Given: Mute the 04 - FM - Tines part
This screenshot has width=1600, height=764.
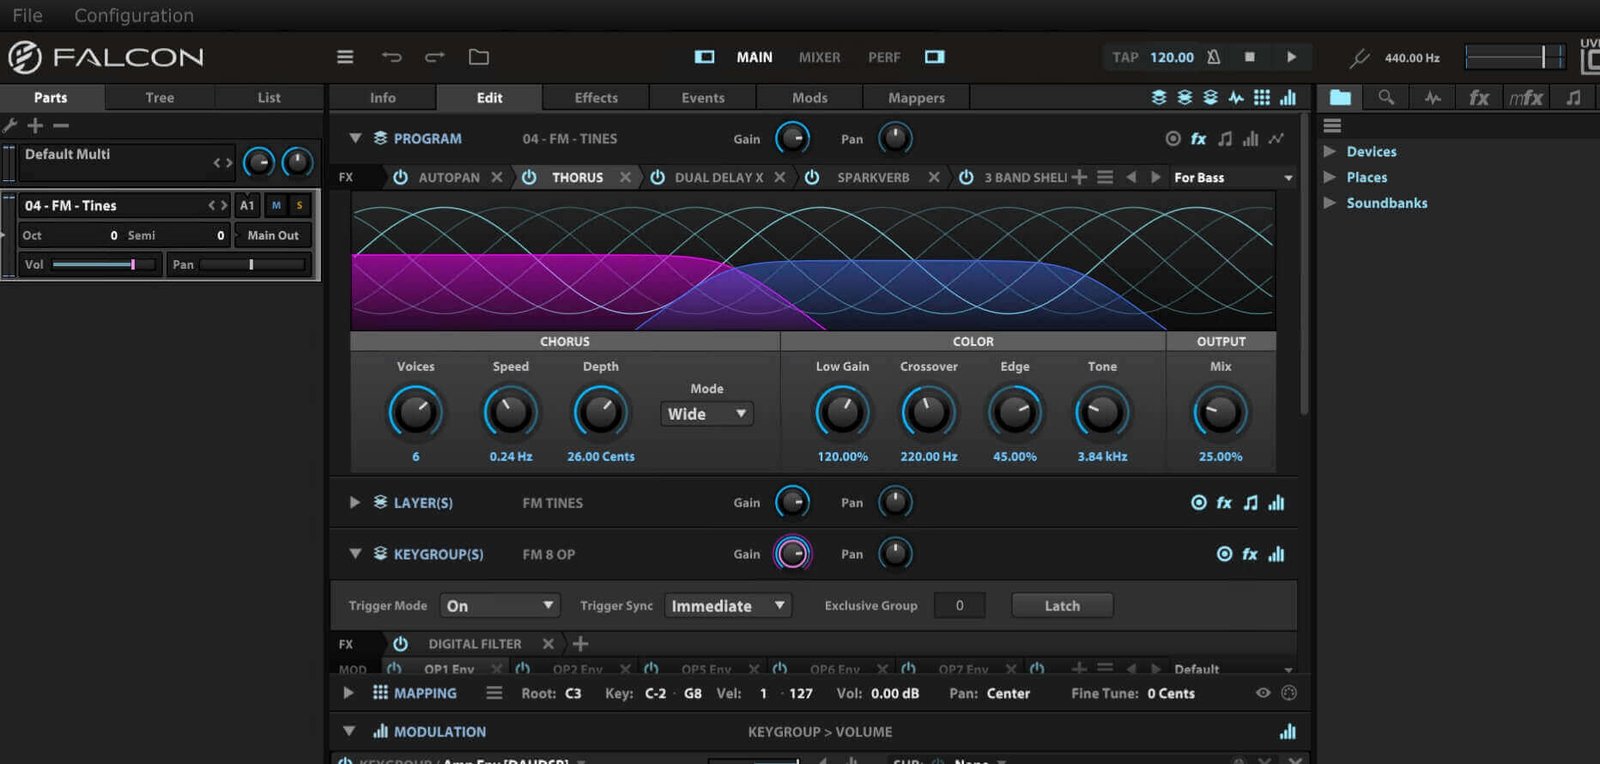Looking at the screenshot, I should click(x=276, y=205).
